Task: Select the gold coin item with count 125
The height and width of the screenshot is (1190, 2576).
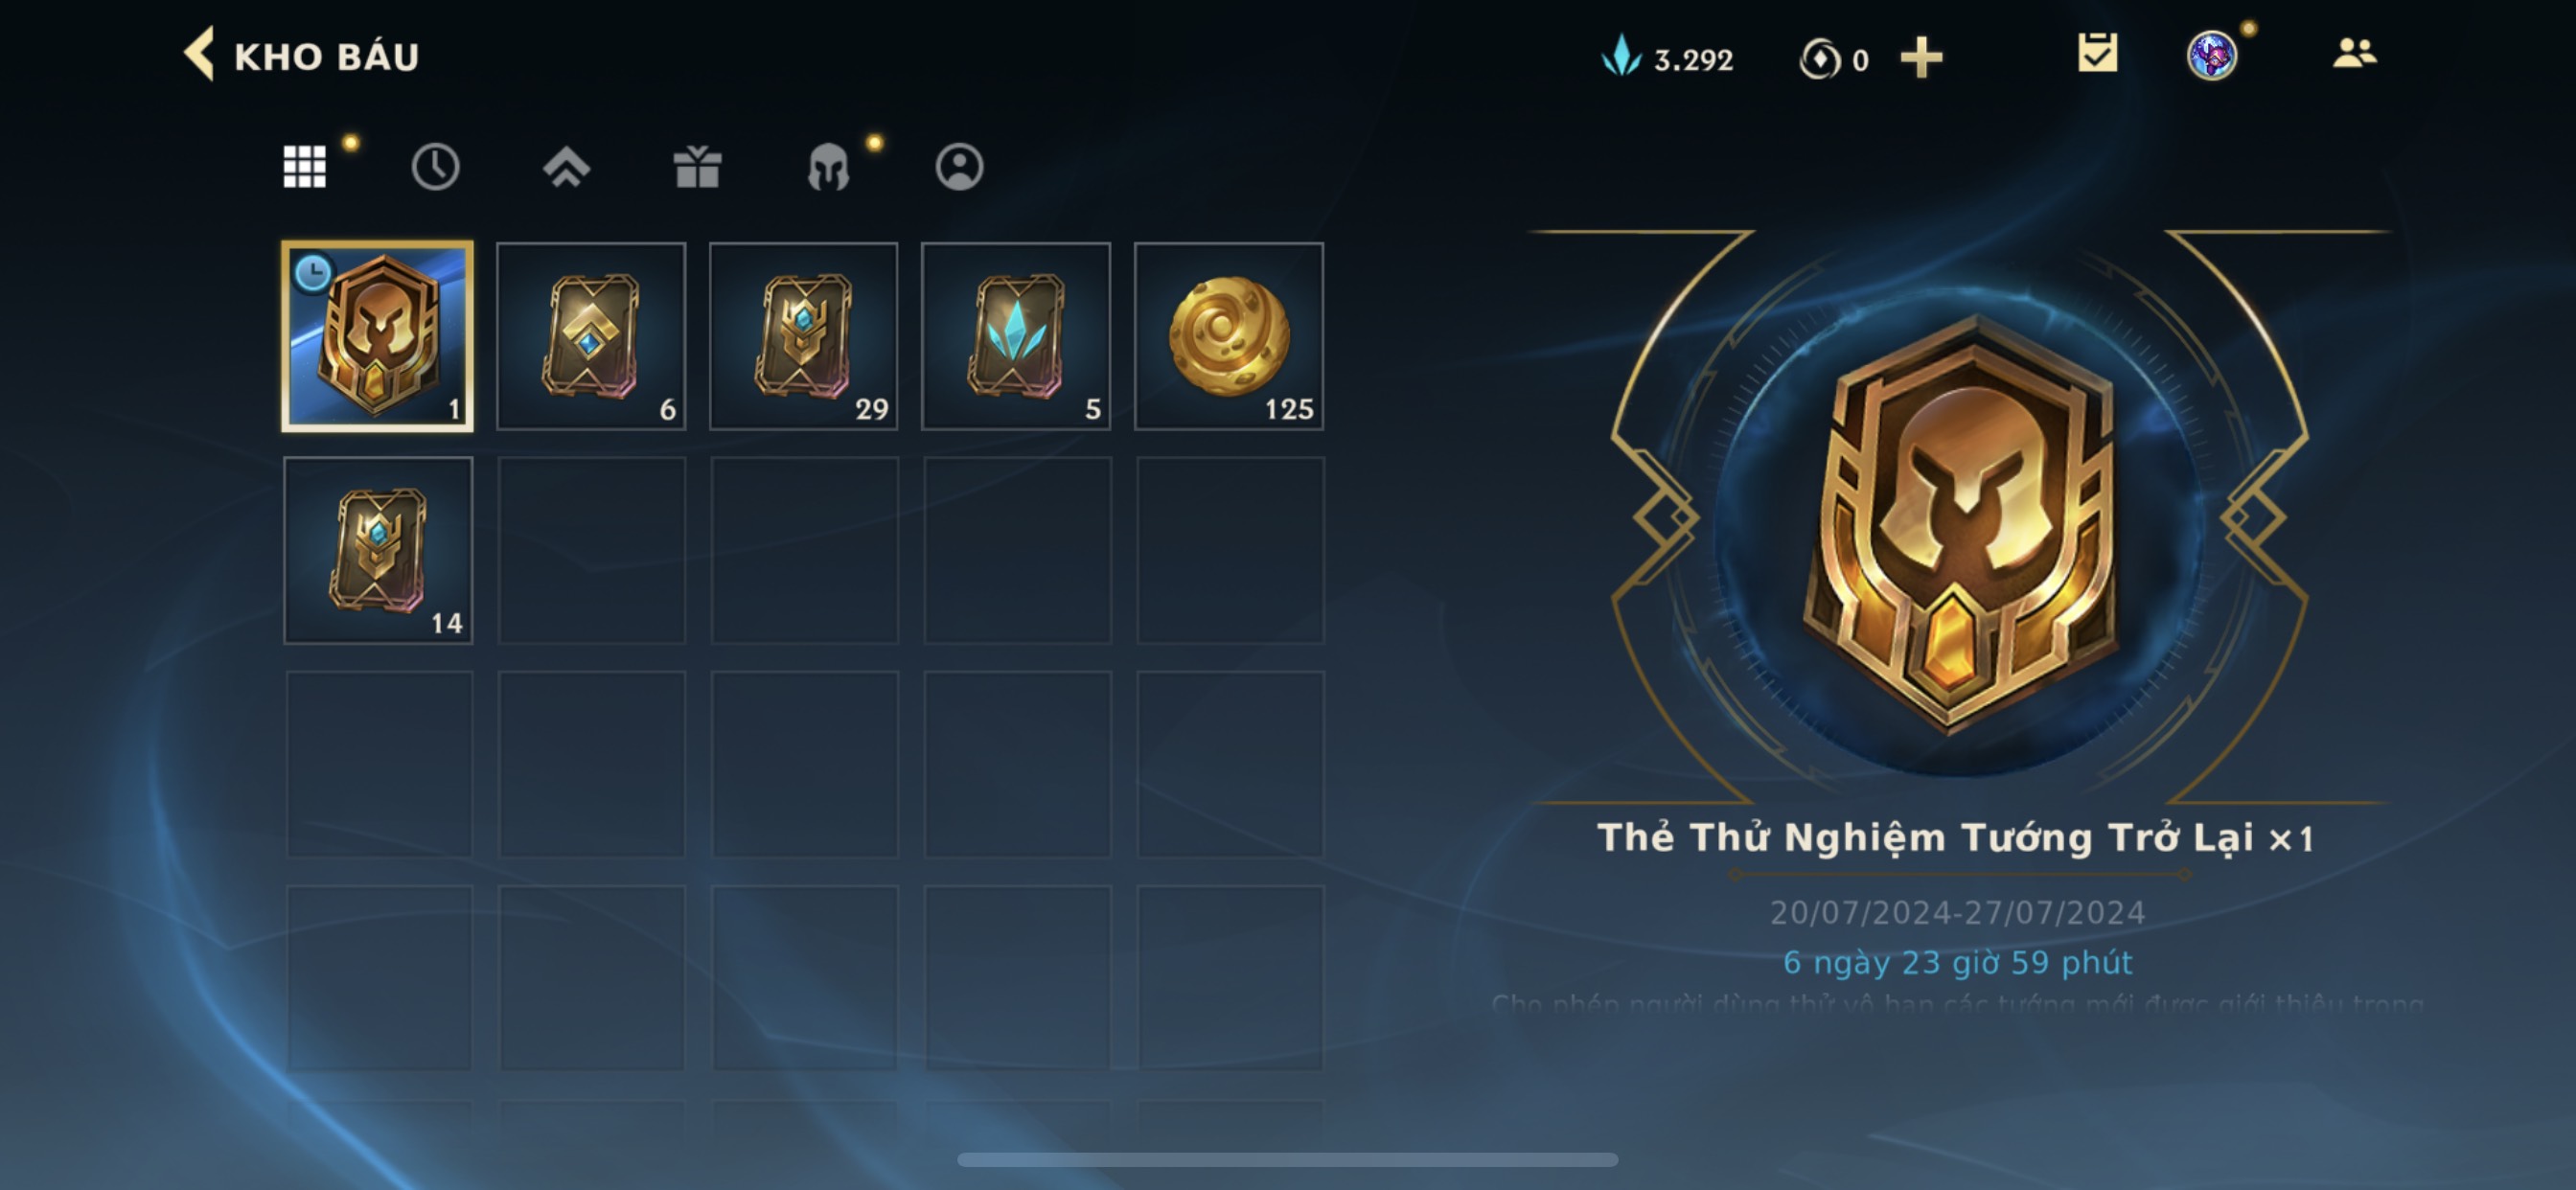Action: pos(1229,336)
